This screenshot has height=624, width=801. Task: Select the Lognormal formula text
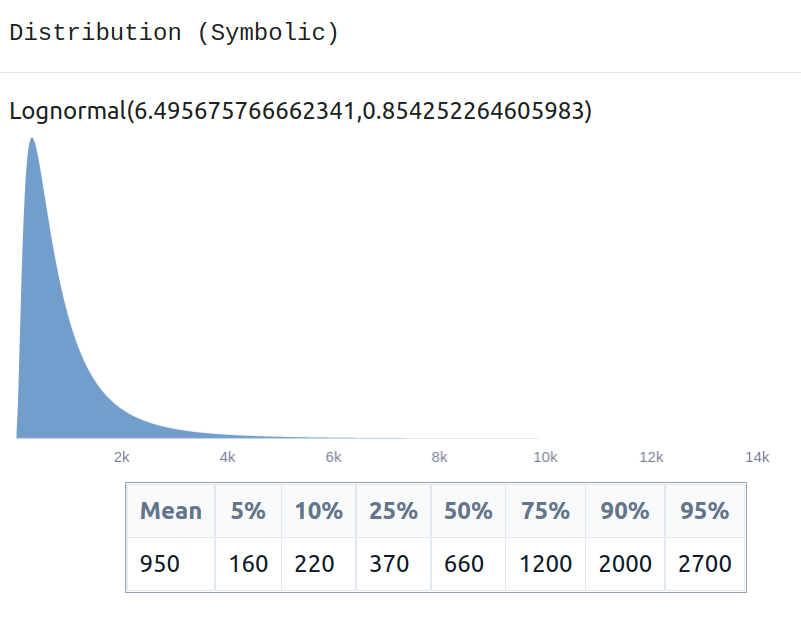[300, 111]
